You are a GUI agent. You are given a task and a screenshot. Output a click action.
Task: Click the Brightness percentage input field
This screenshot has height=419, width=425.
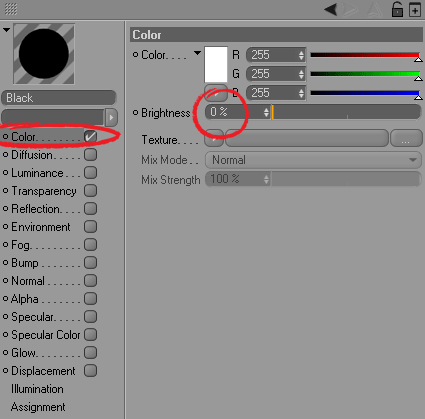(237, 112)
